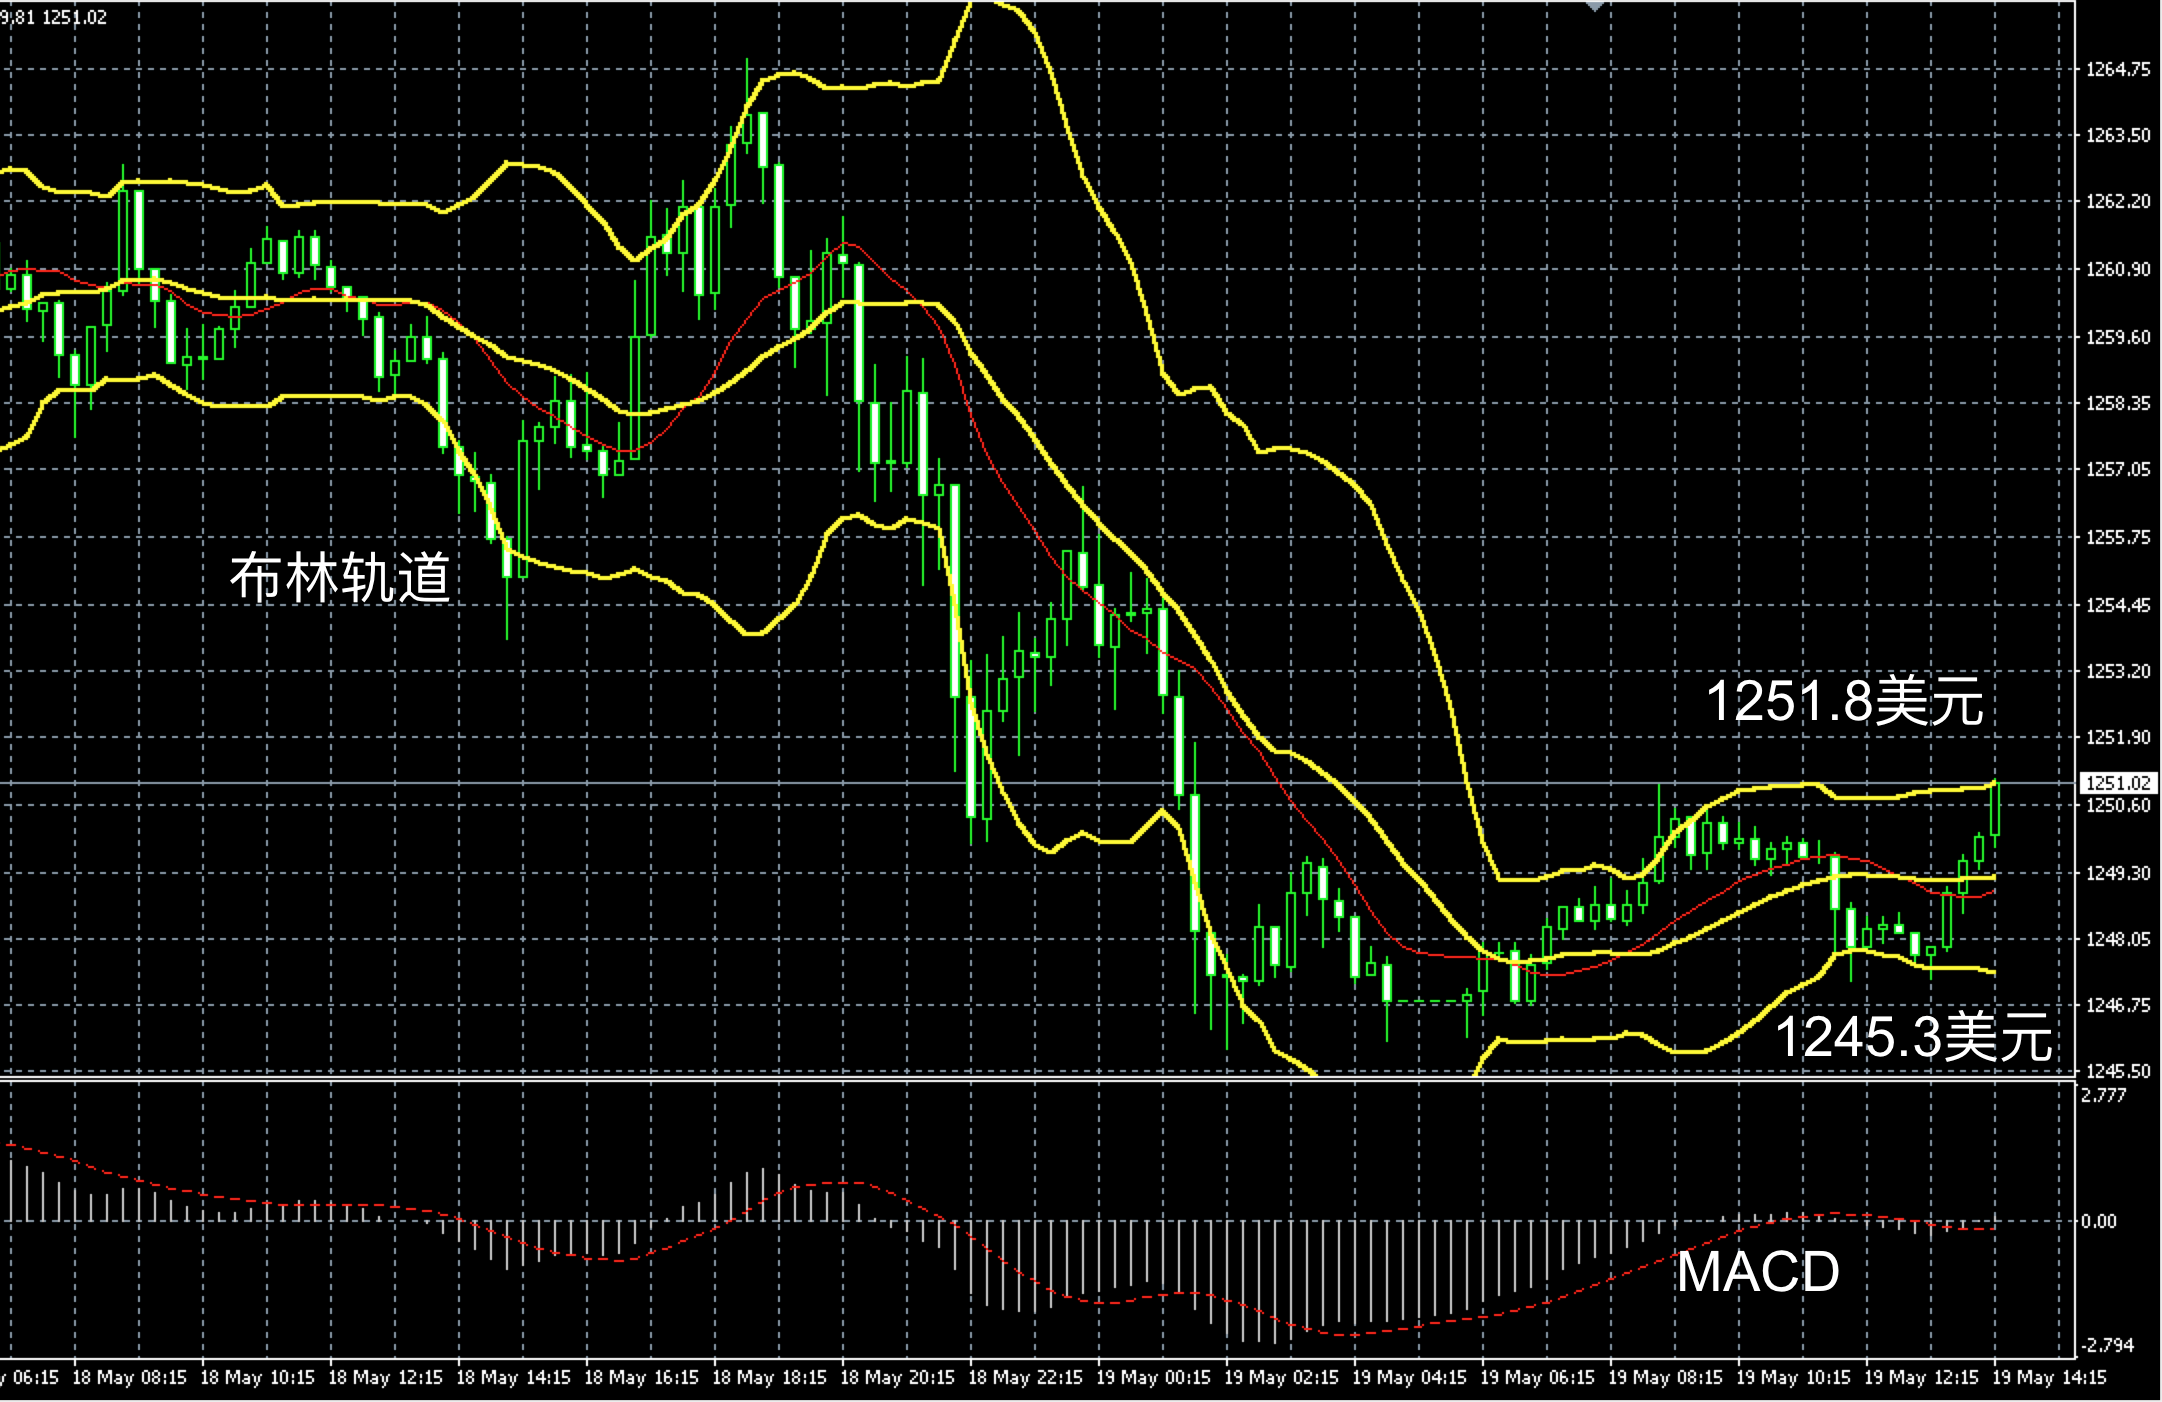The width and height of the screenshot is (2162, 1402).
Task: Click the 19 May 14:15 time label
Action: (x=2048, y=1378)
